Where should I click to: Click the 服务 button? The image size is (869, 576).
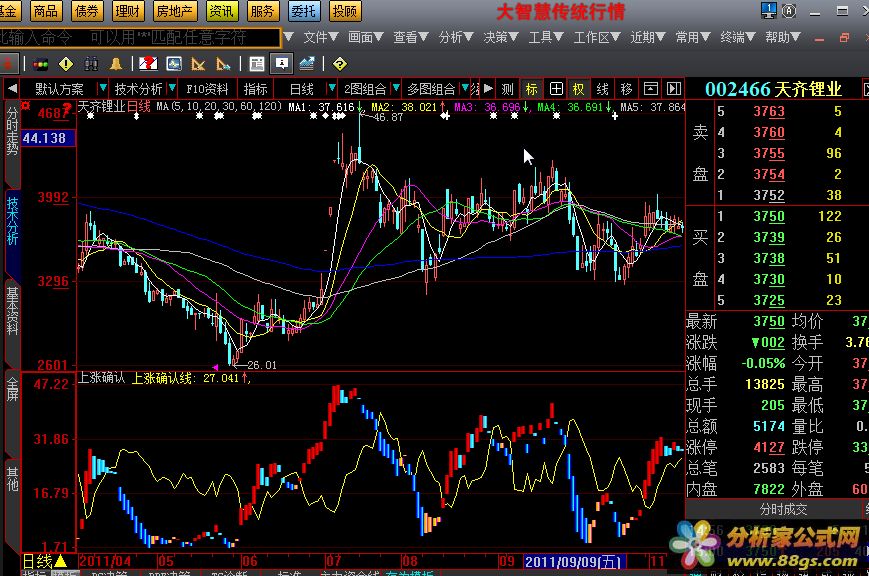262,11
